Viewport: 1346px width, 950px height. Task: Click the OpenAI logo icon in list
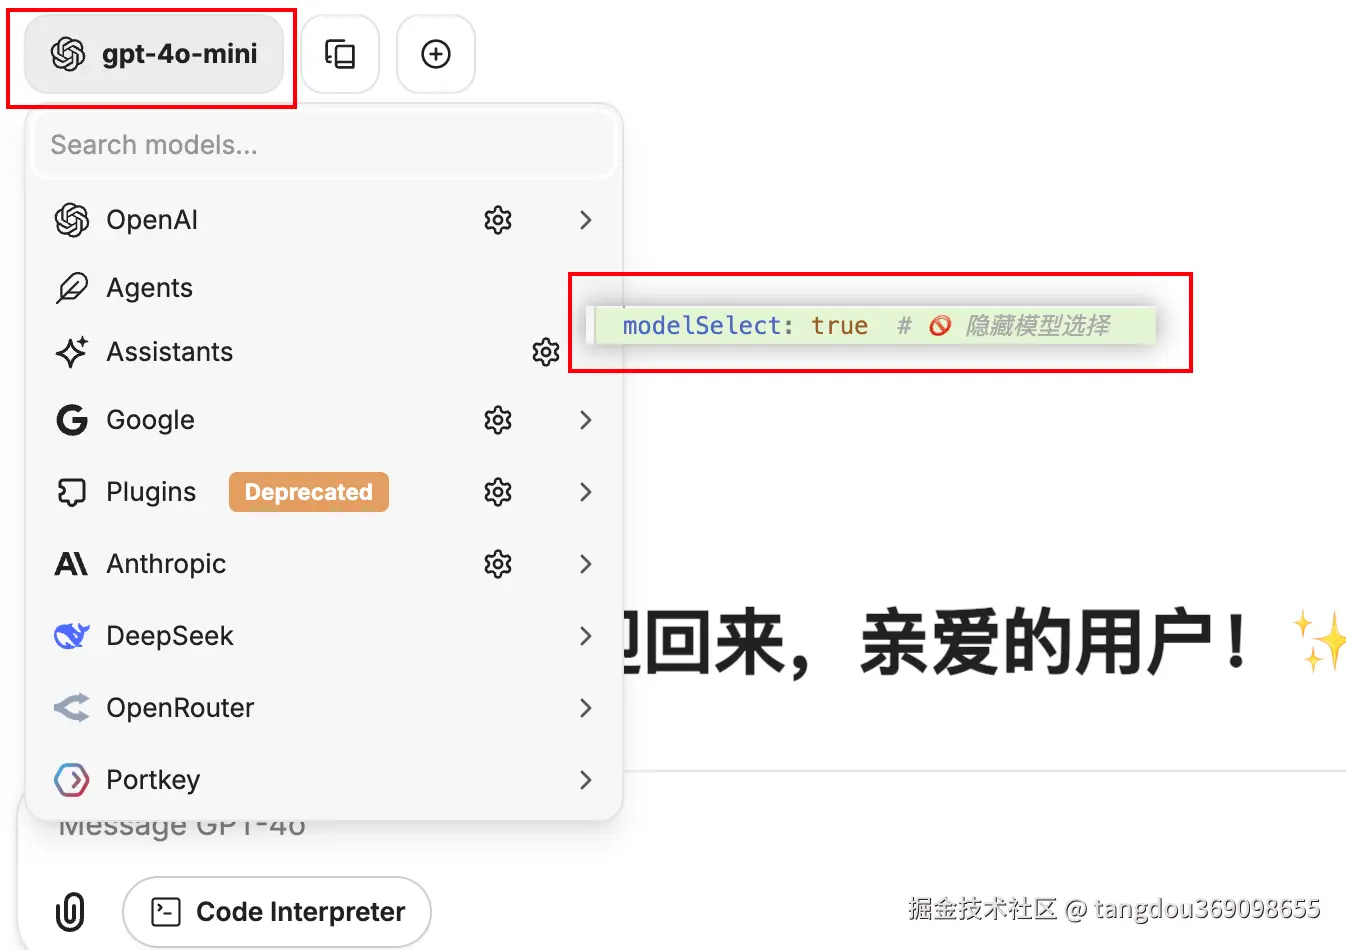pos(72,220)
